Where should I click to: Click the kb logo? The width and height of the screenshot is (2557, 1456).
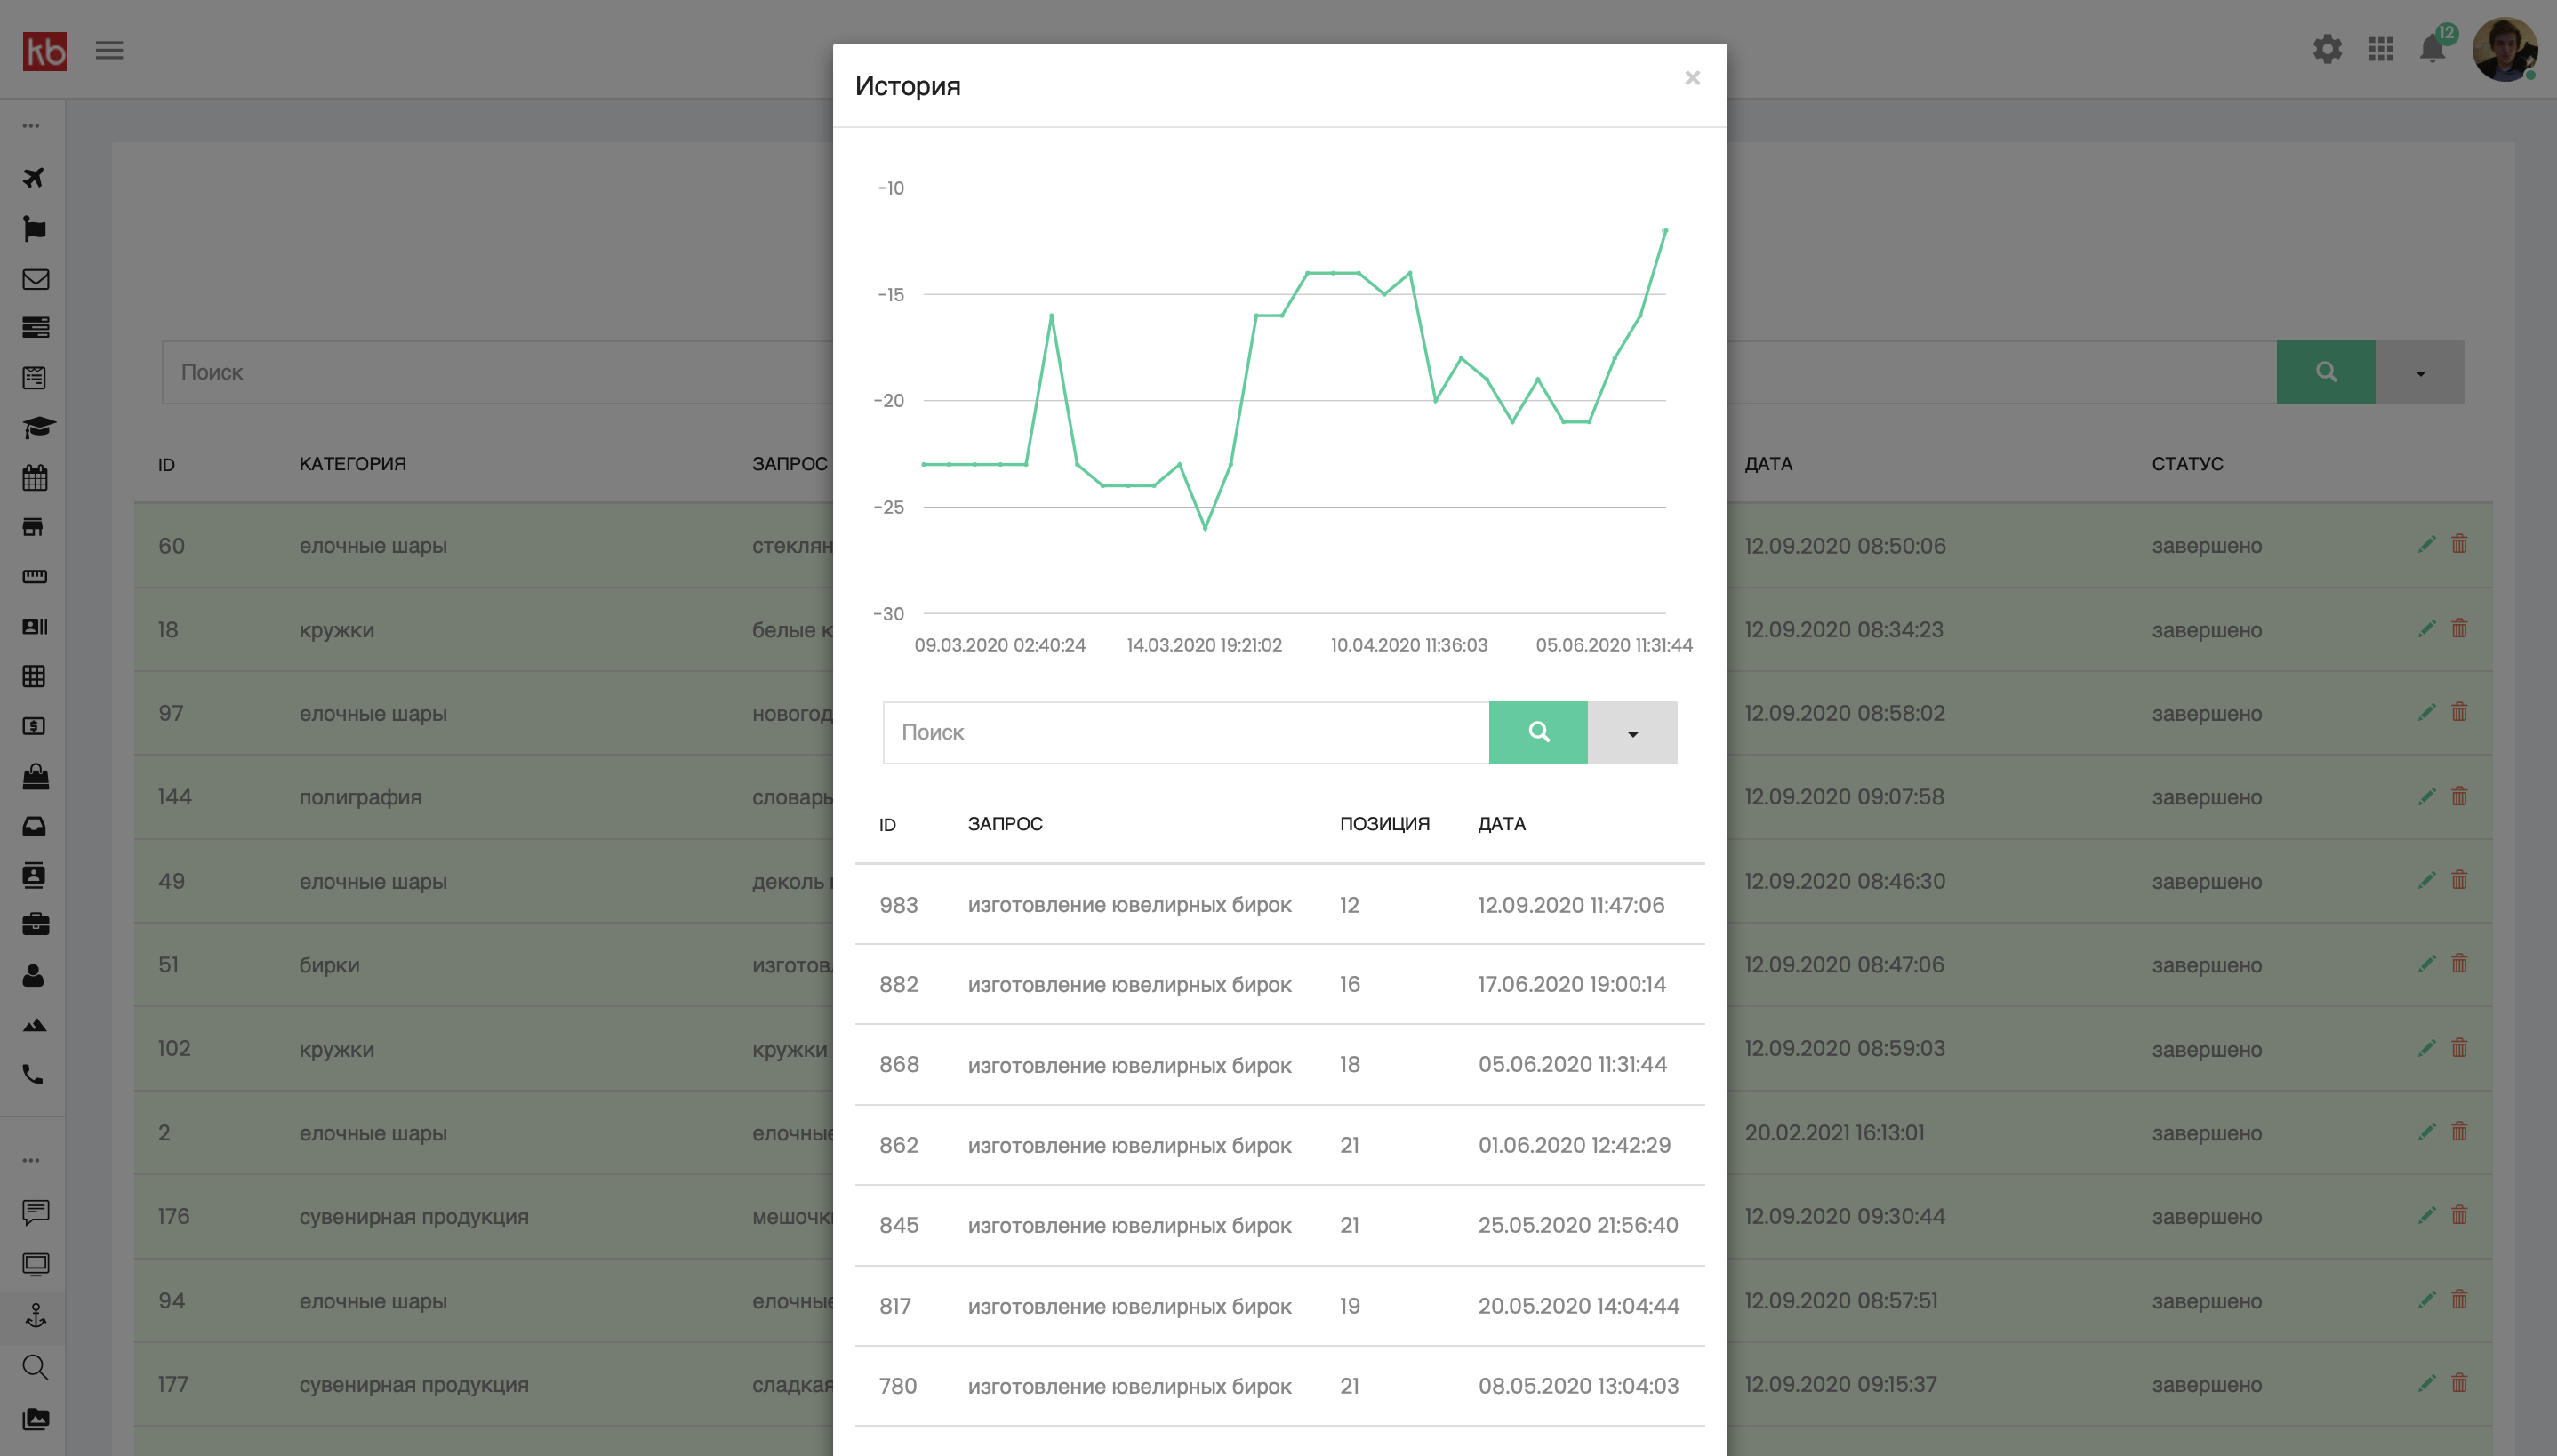pyautogui.click(x=45, y=50)
